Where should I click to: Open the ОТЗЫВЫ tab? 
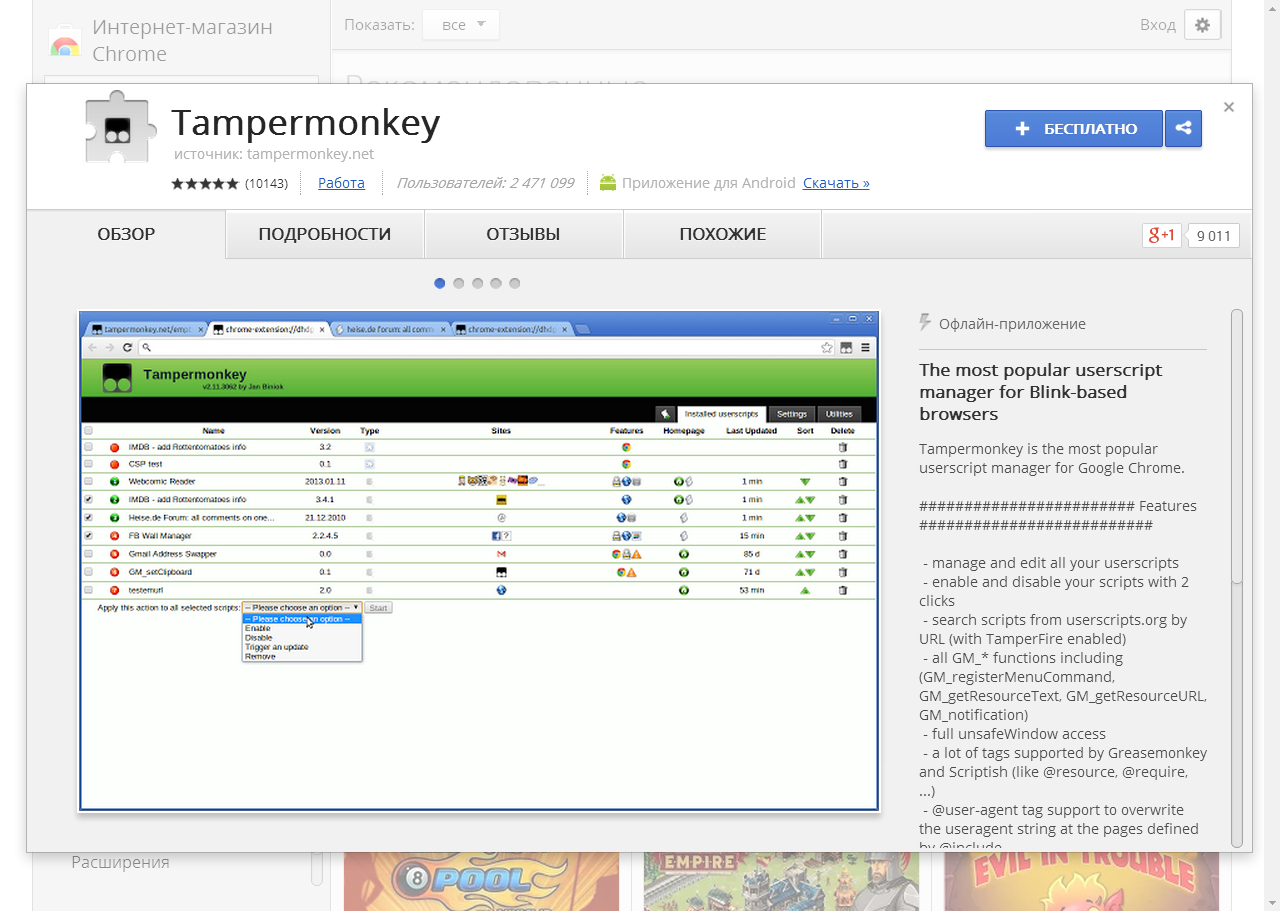pyautogui.click(x=523, y=235)
